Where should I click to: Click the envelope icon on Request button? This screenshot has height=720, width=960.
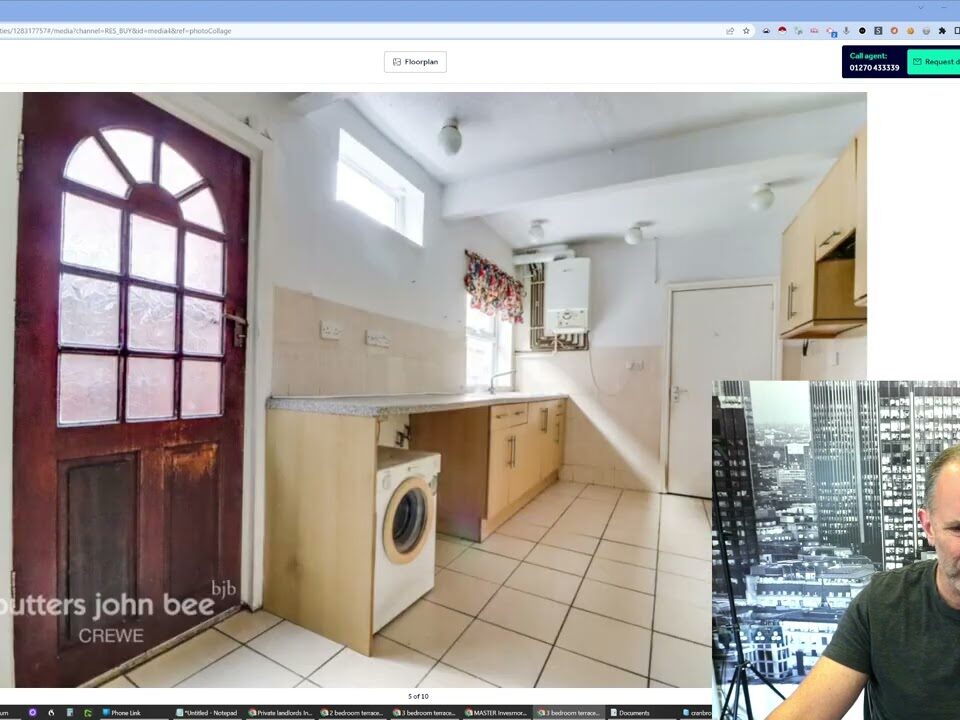coord(916,62)
